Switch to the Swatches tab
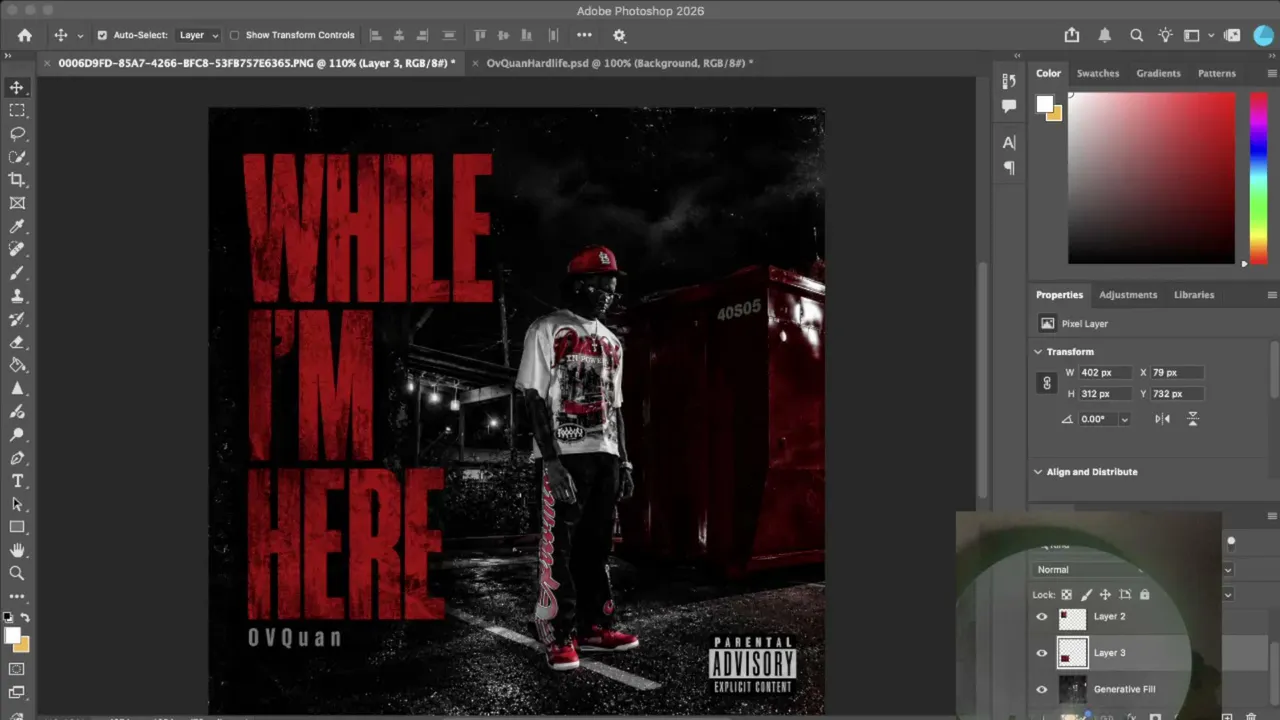Screen dimensions: 1280x720 pos(1098,73)
